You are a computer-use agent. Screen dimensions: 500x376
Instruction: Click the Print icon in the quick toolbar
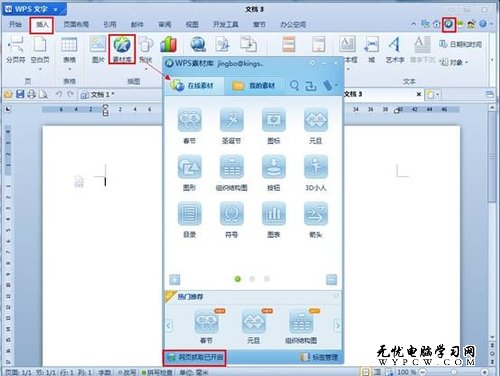[31, 94]
